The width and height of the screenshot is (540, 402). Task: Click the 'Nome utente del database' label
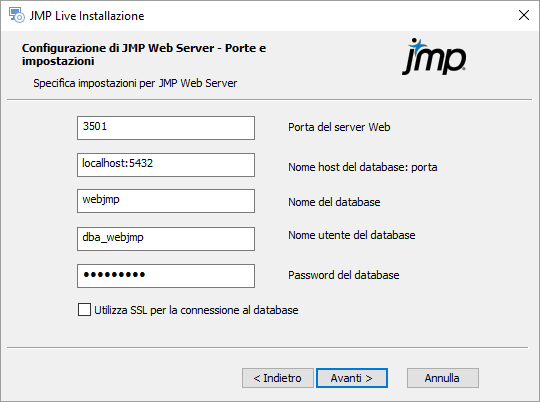pyautogui.click(x=352, y=235)
